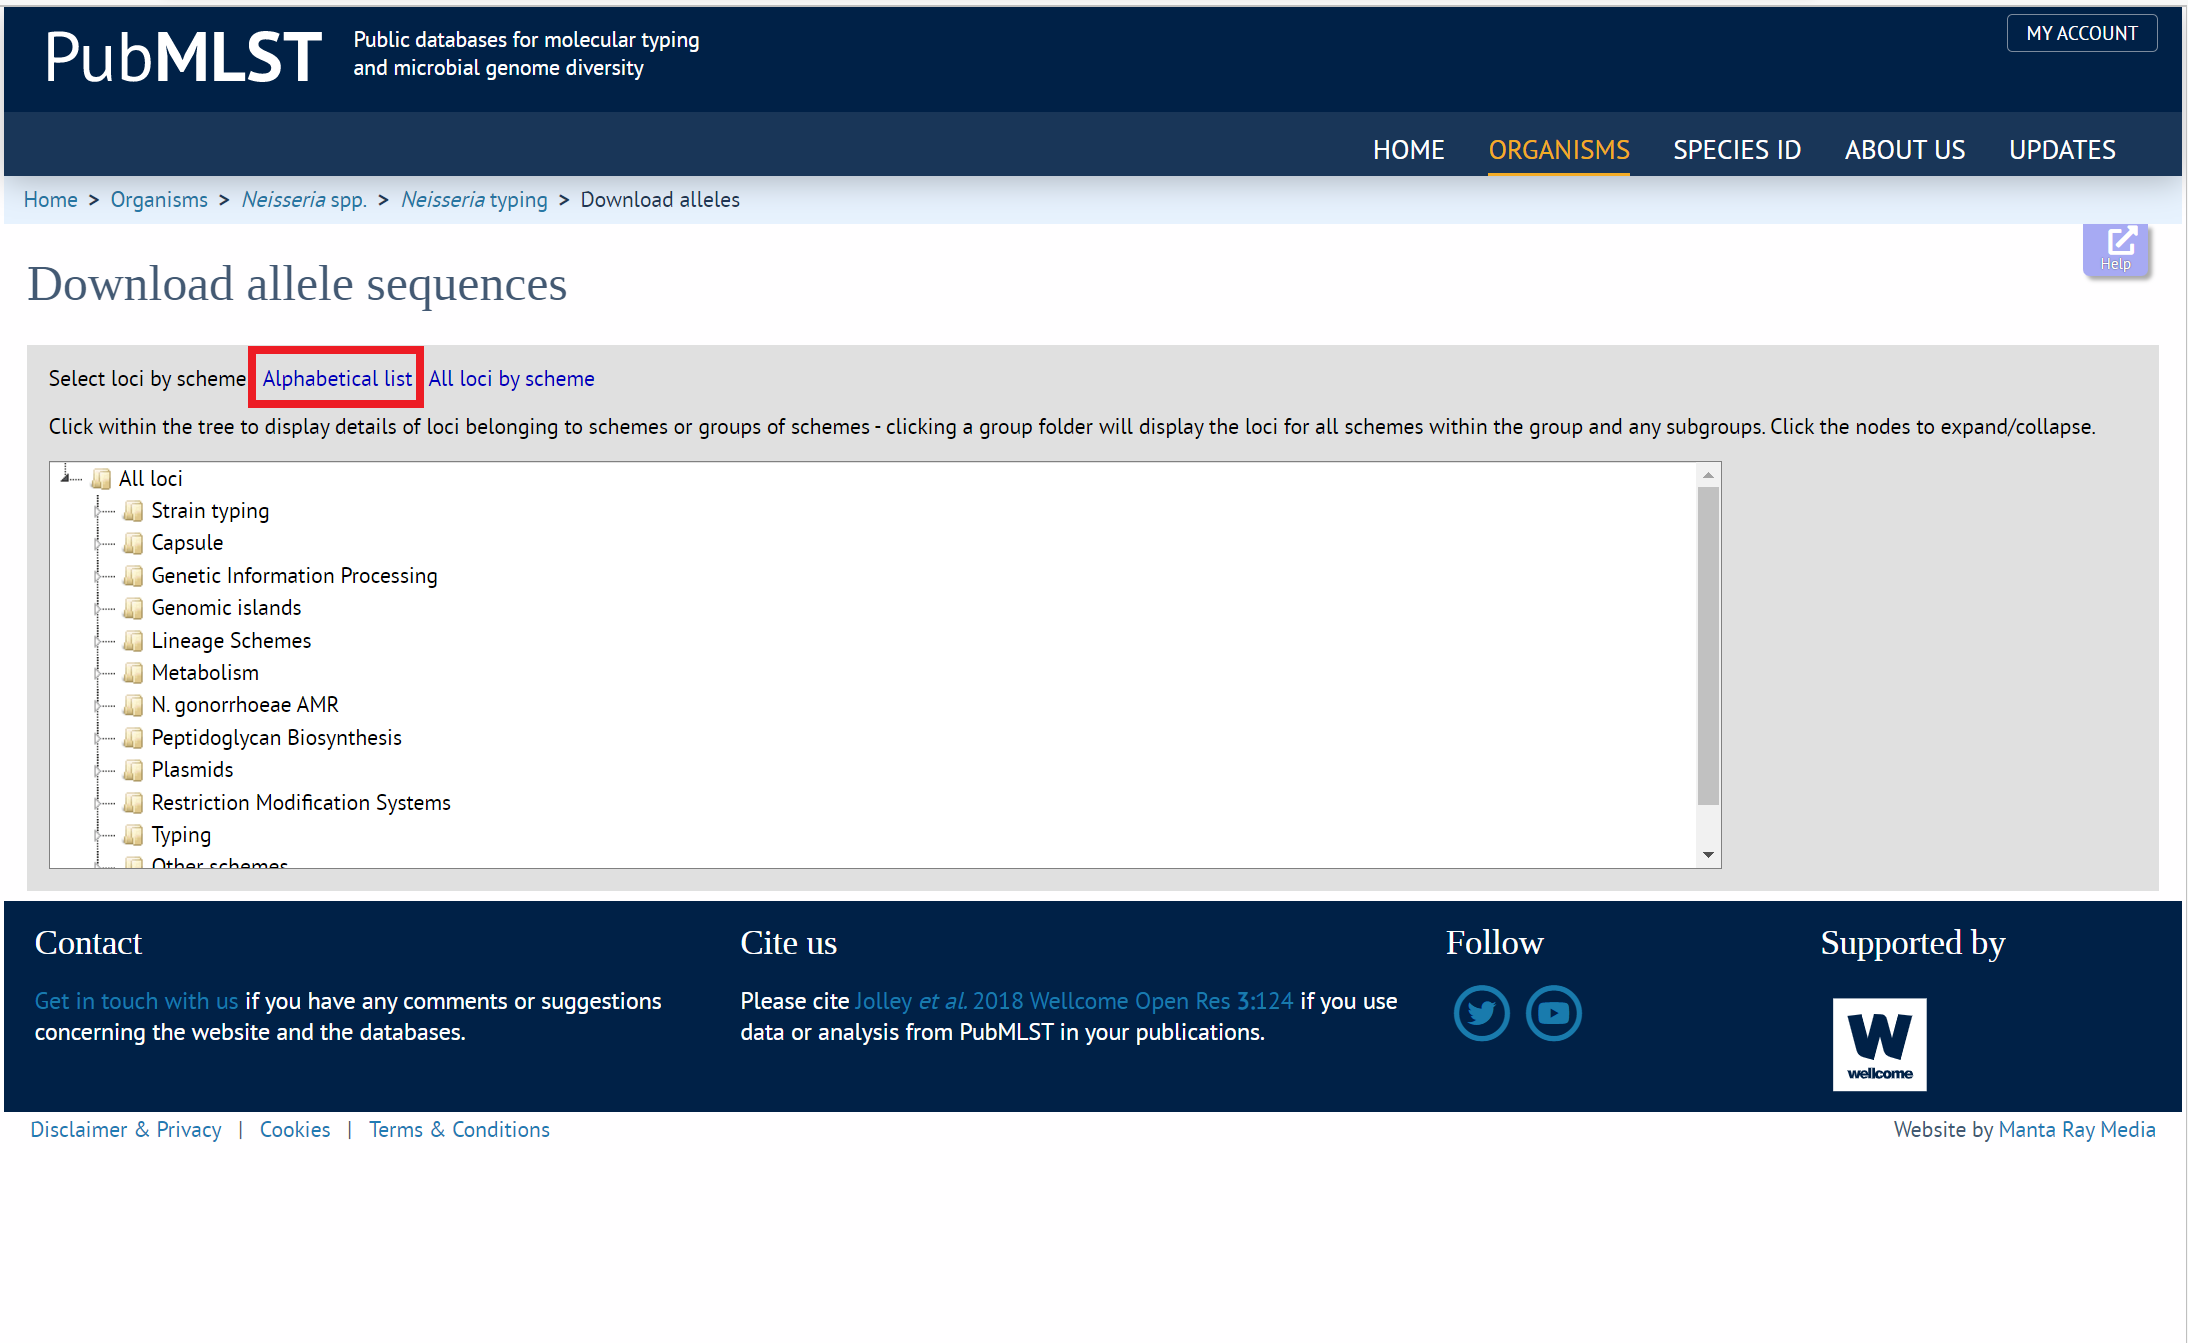Image resolution: width=2188 pixels, height=1343 pixels.
Task: Open the All loci by scheme link
Action: (511, 378)
